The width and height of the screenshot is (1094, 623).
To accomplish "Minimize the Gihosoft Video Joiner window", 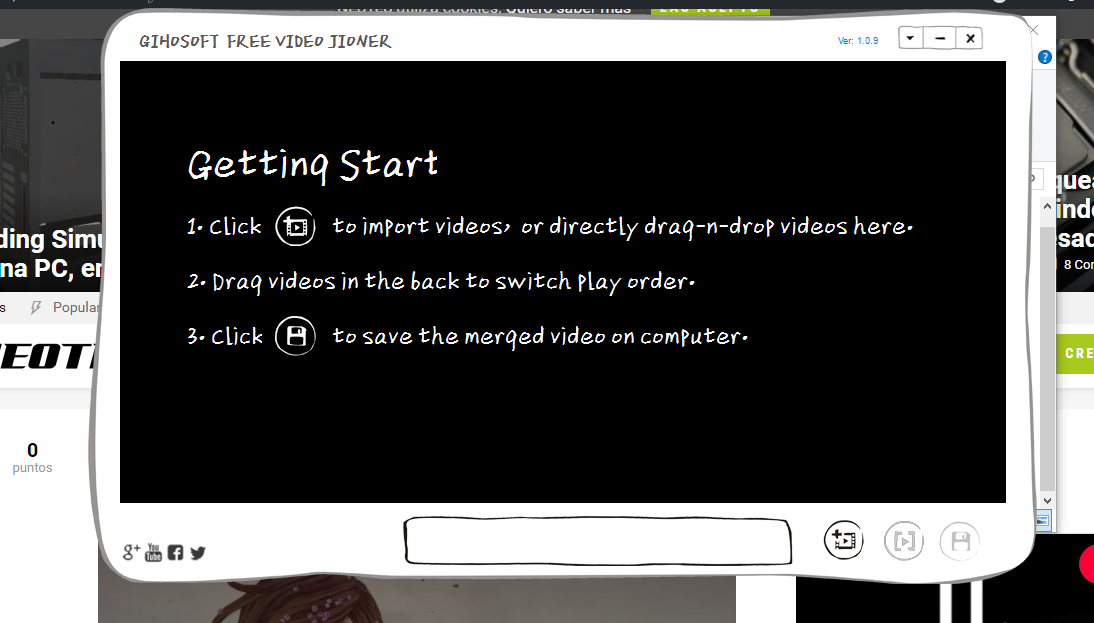I will (x=941, y=38).
